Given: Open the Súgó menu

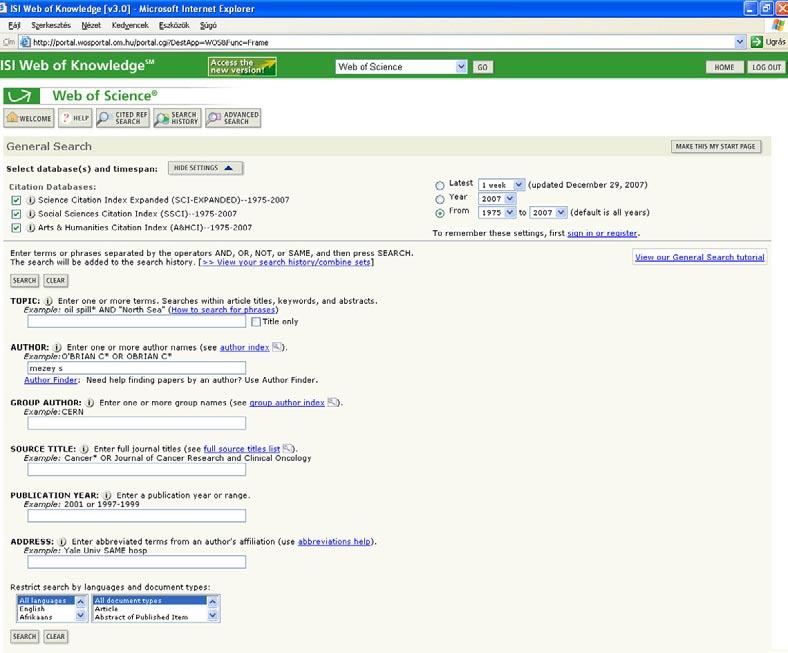Looking at the screenshot, I should click(208, 25).
